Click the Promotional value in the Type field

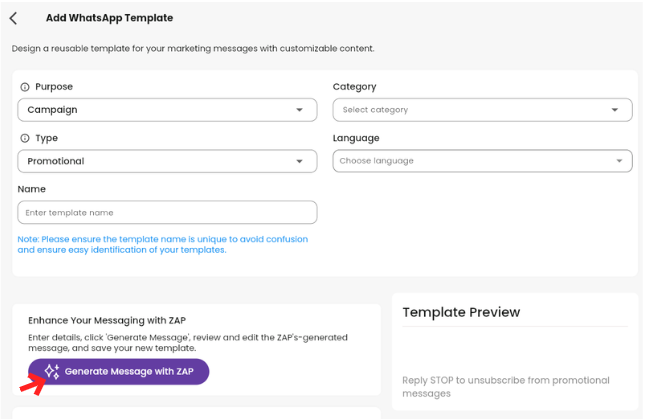point(56,161)
